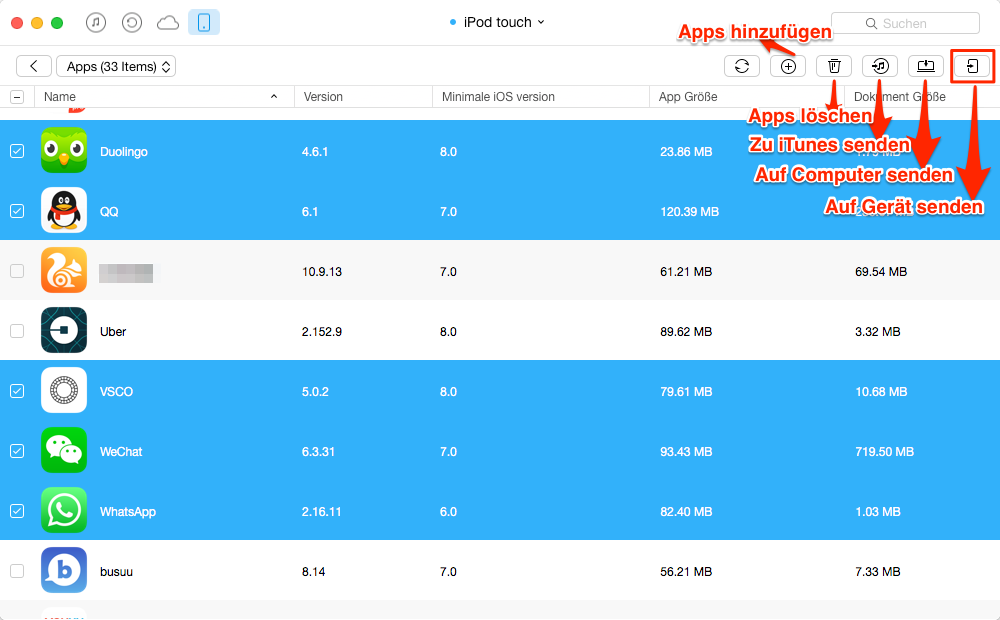Screen dimensions: 1000x620
Task: Click the busuu app icon
Action: 64,570
